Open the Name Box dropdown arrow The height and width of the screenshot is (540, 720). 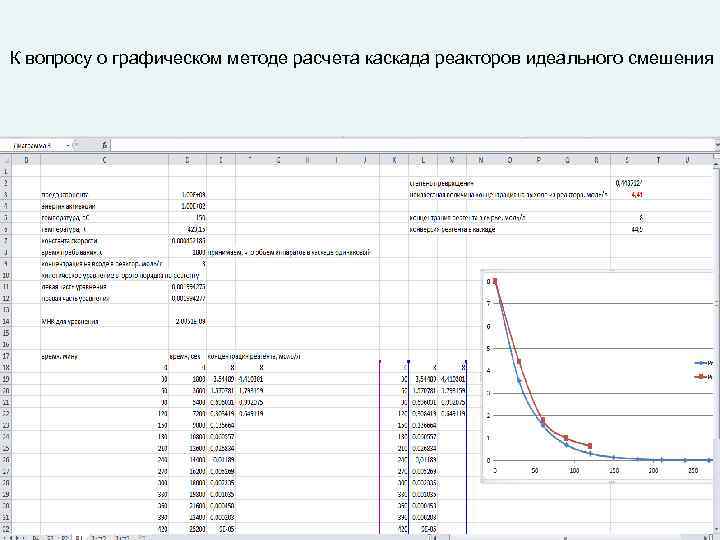(68, 145)
